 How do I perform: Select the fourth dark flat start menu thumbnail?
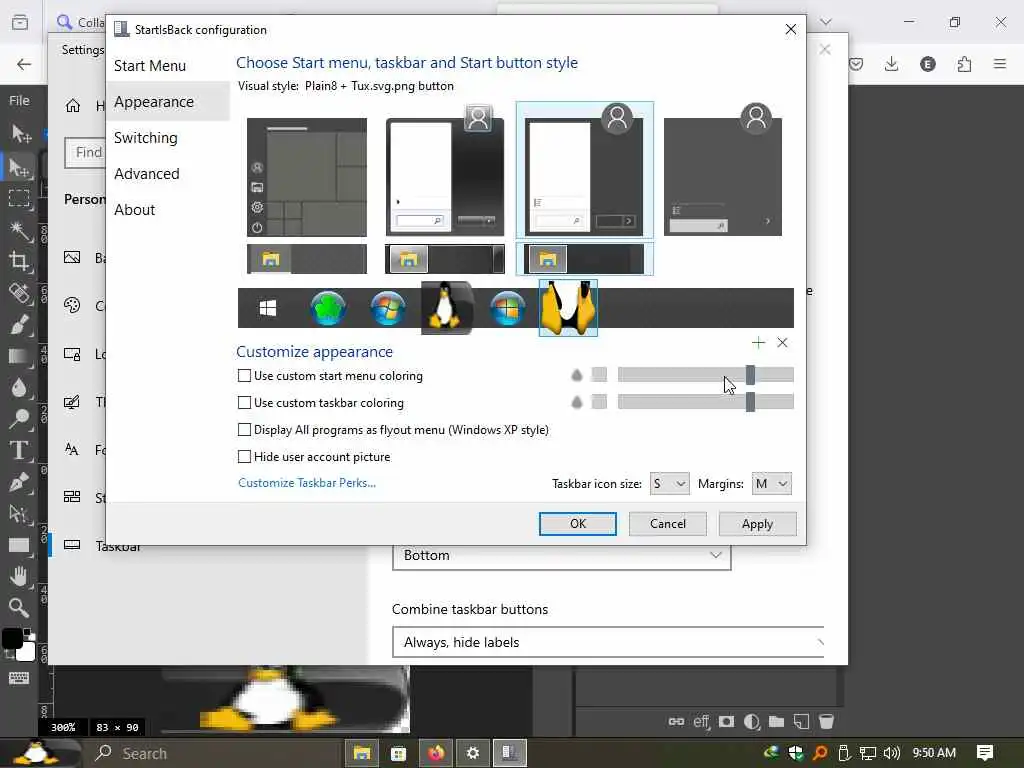click(723, 170)
